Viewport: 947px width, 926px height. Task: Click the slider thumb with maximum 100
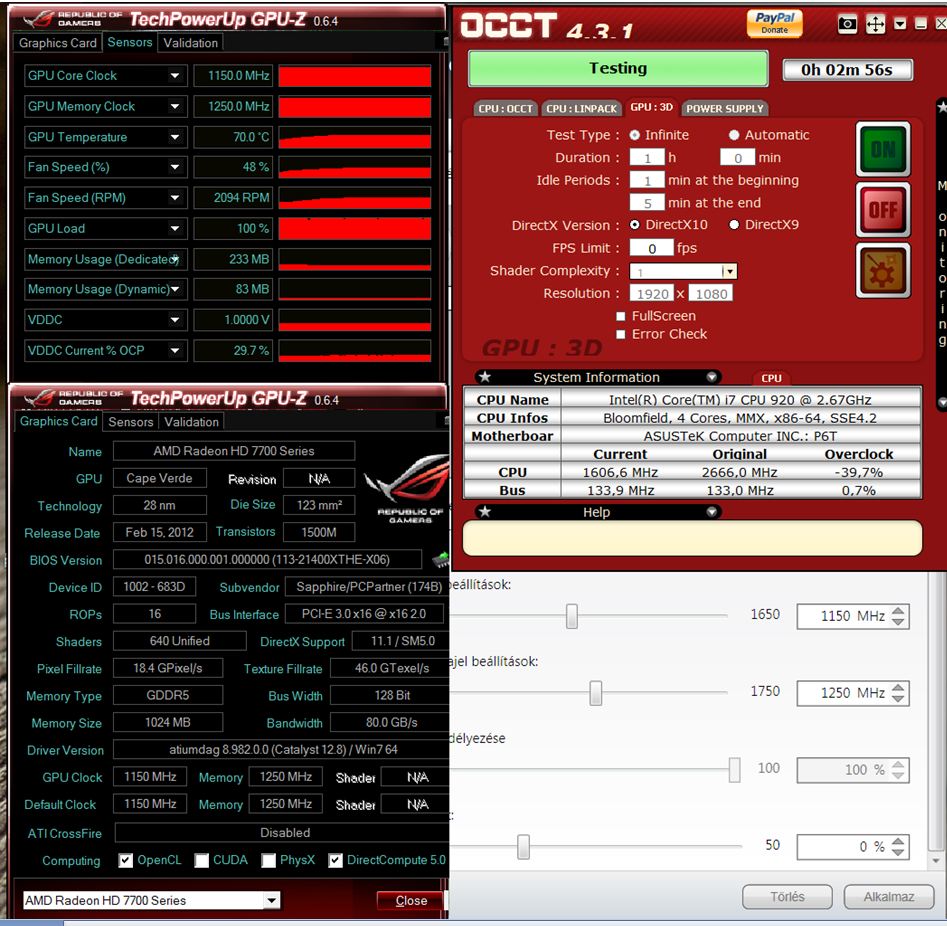click(x=734, y=770)
